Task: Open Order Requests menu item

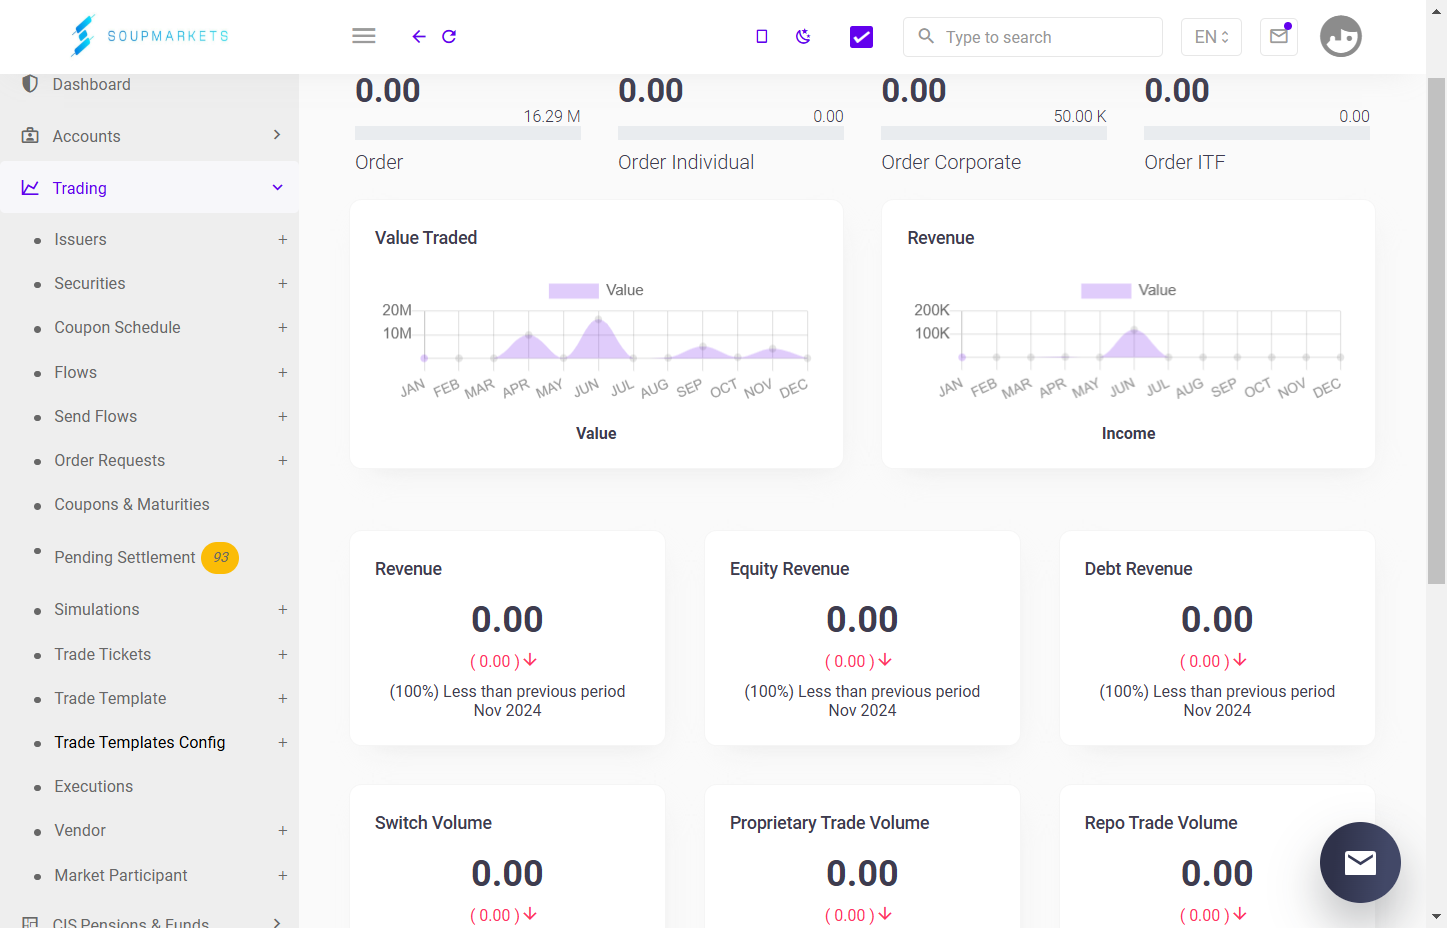Action: point(109,461)
